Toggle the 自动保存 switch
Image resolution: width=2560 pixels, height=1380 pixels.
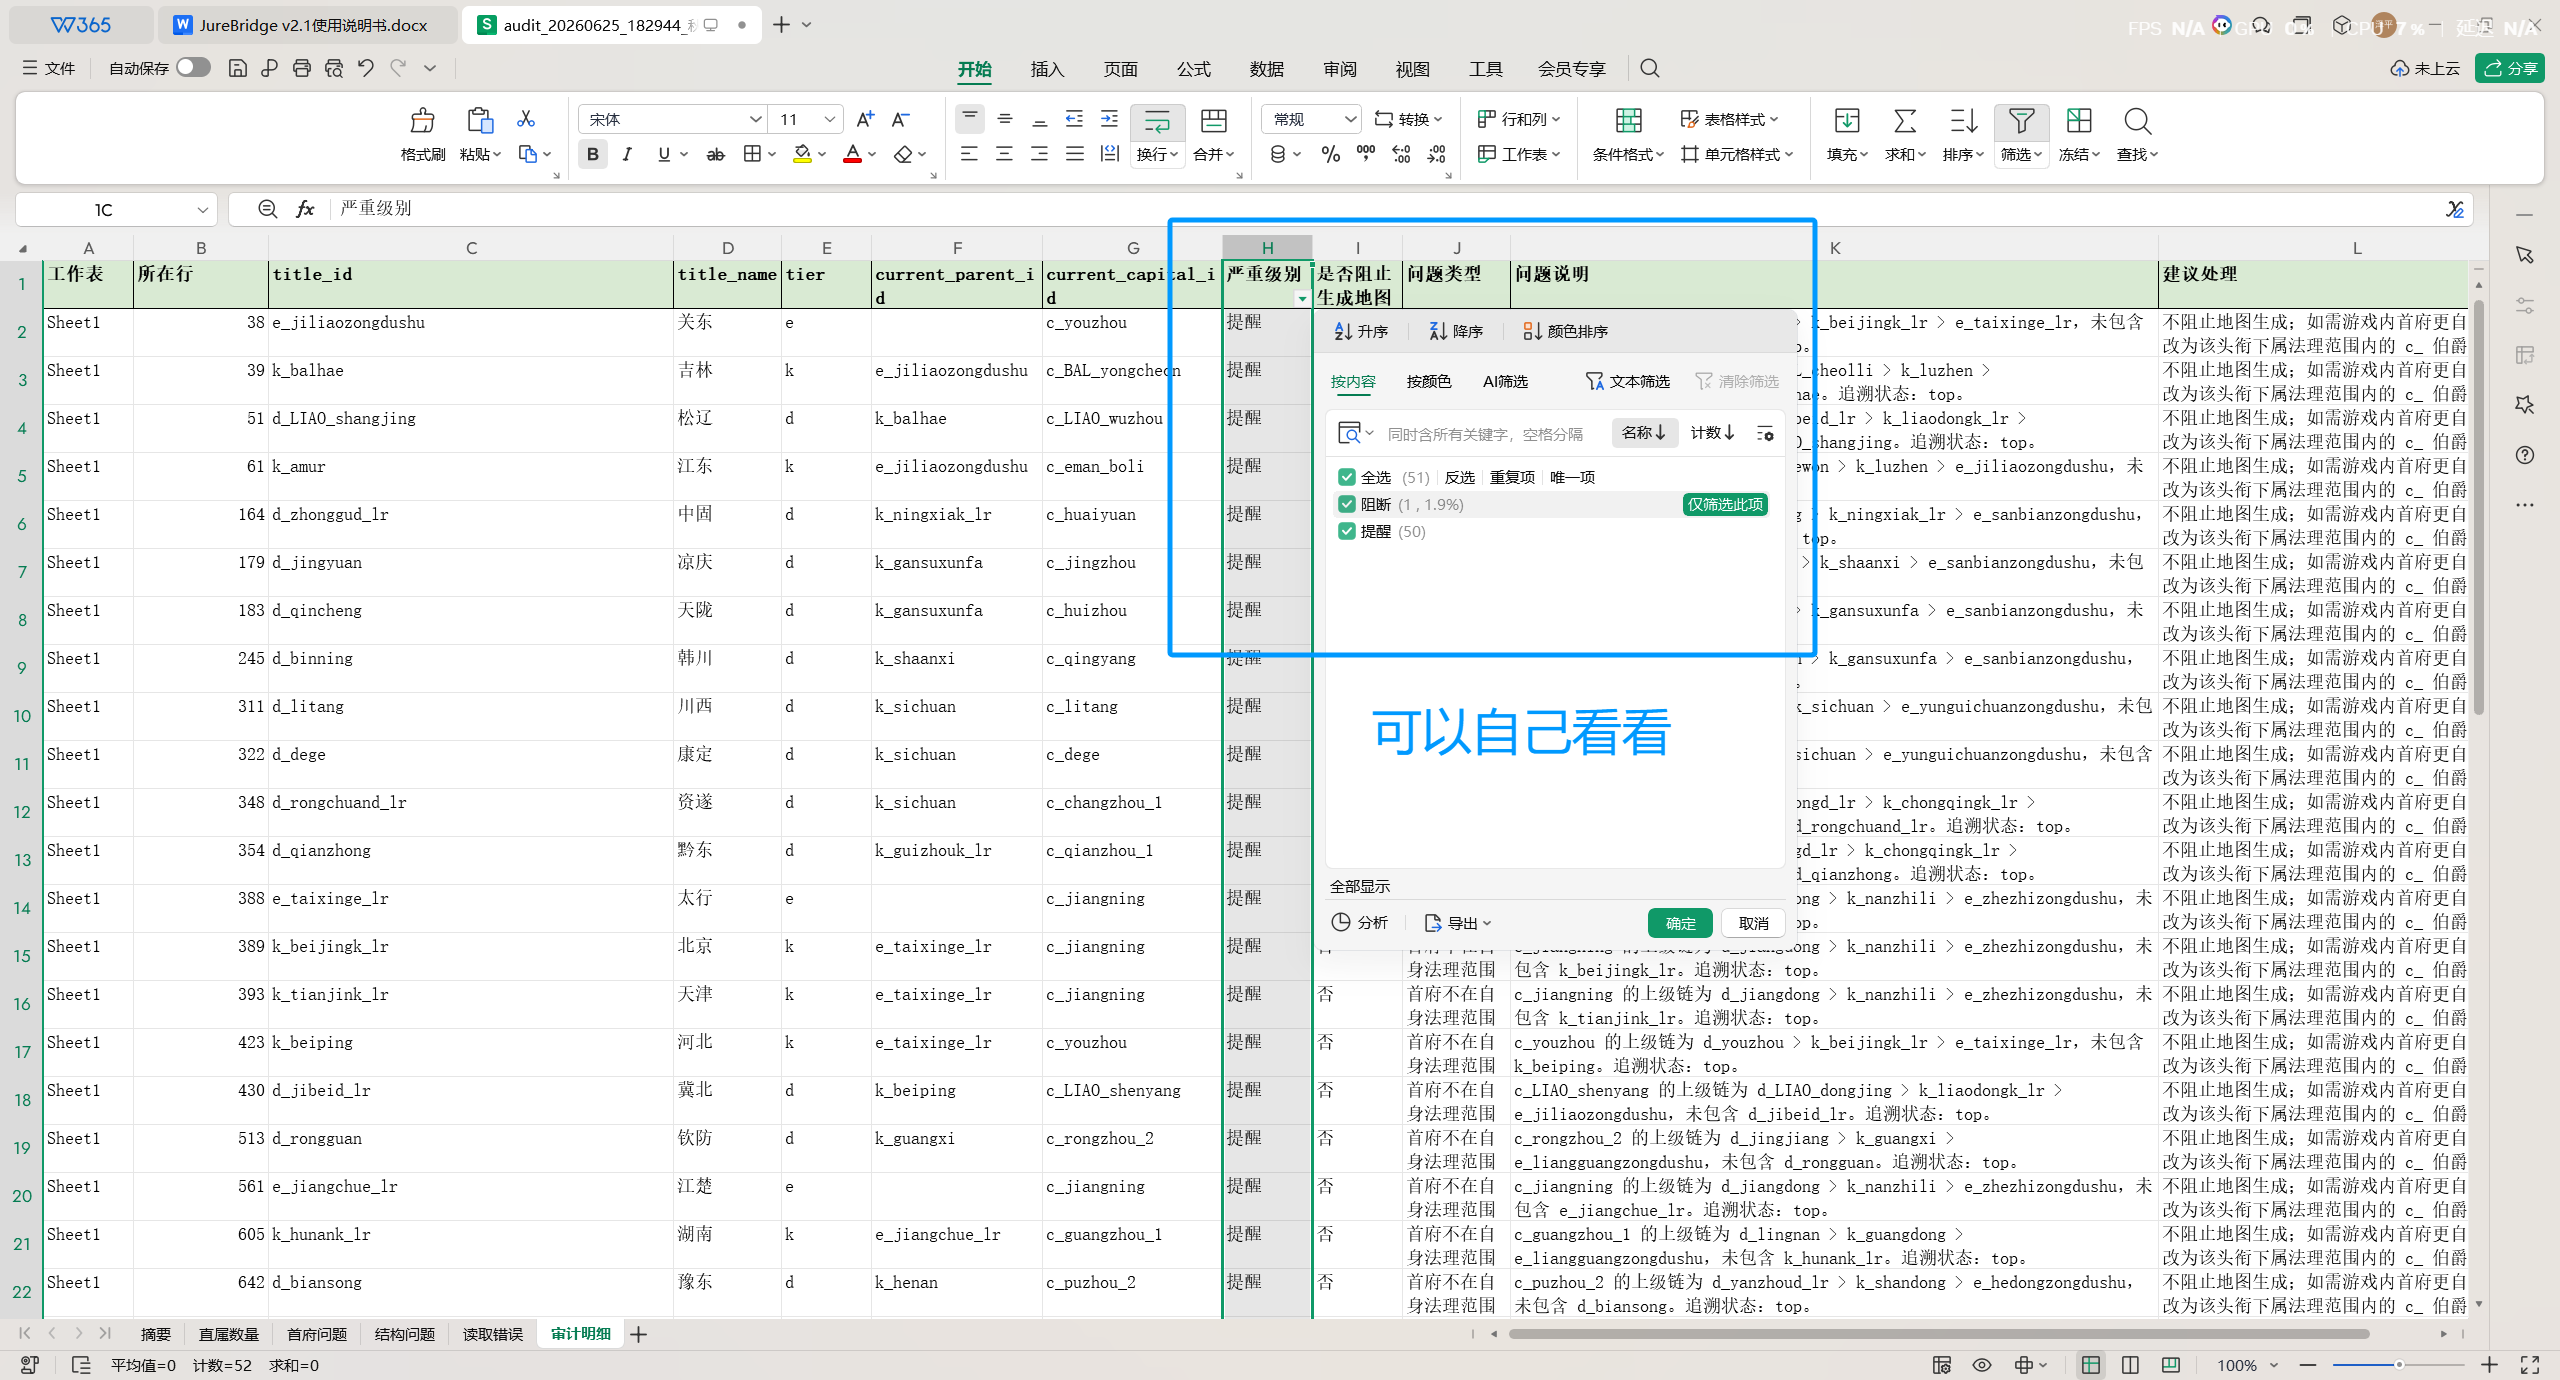coord(193,67)
